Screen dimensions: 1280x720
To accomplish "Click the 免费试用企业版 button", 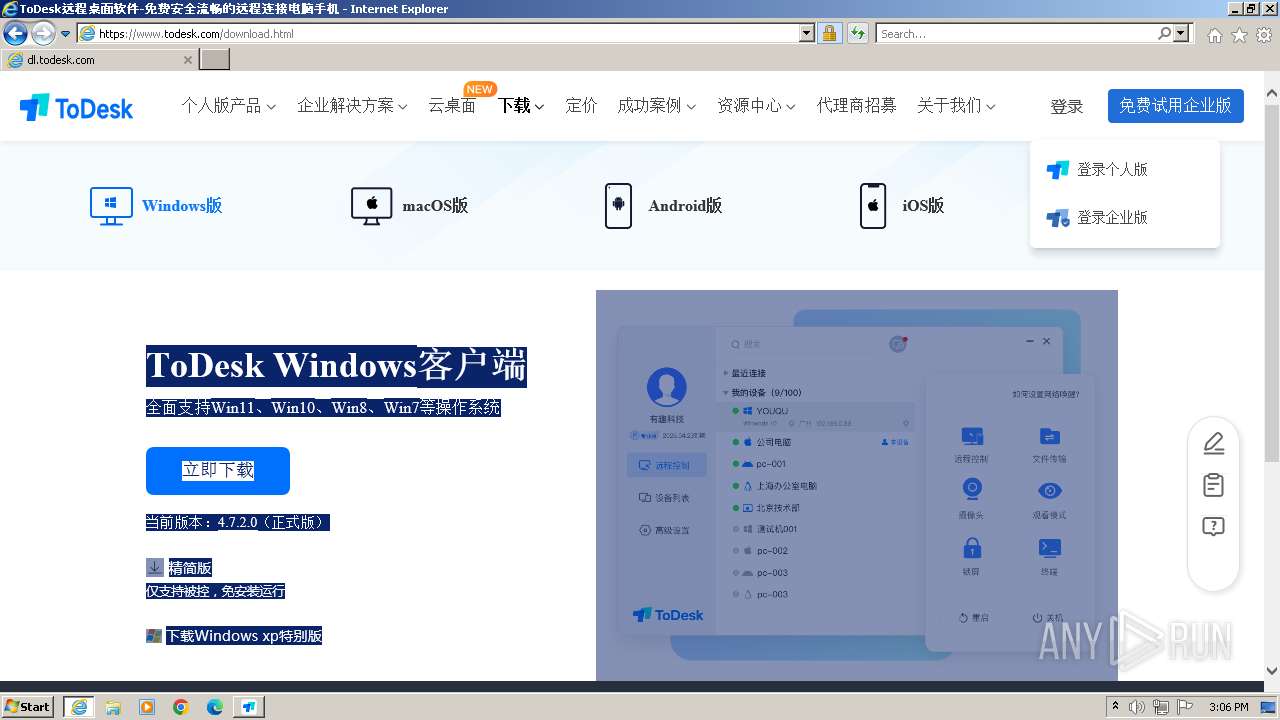I will pos(1175,105).
